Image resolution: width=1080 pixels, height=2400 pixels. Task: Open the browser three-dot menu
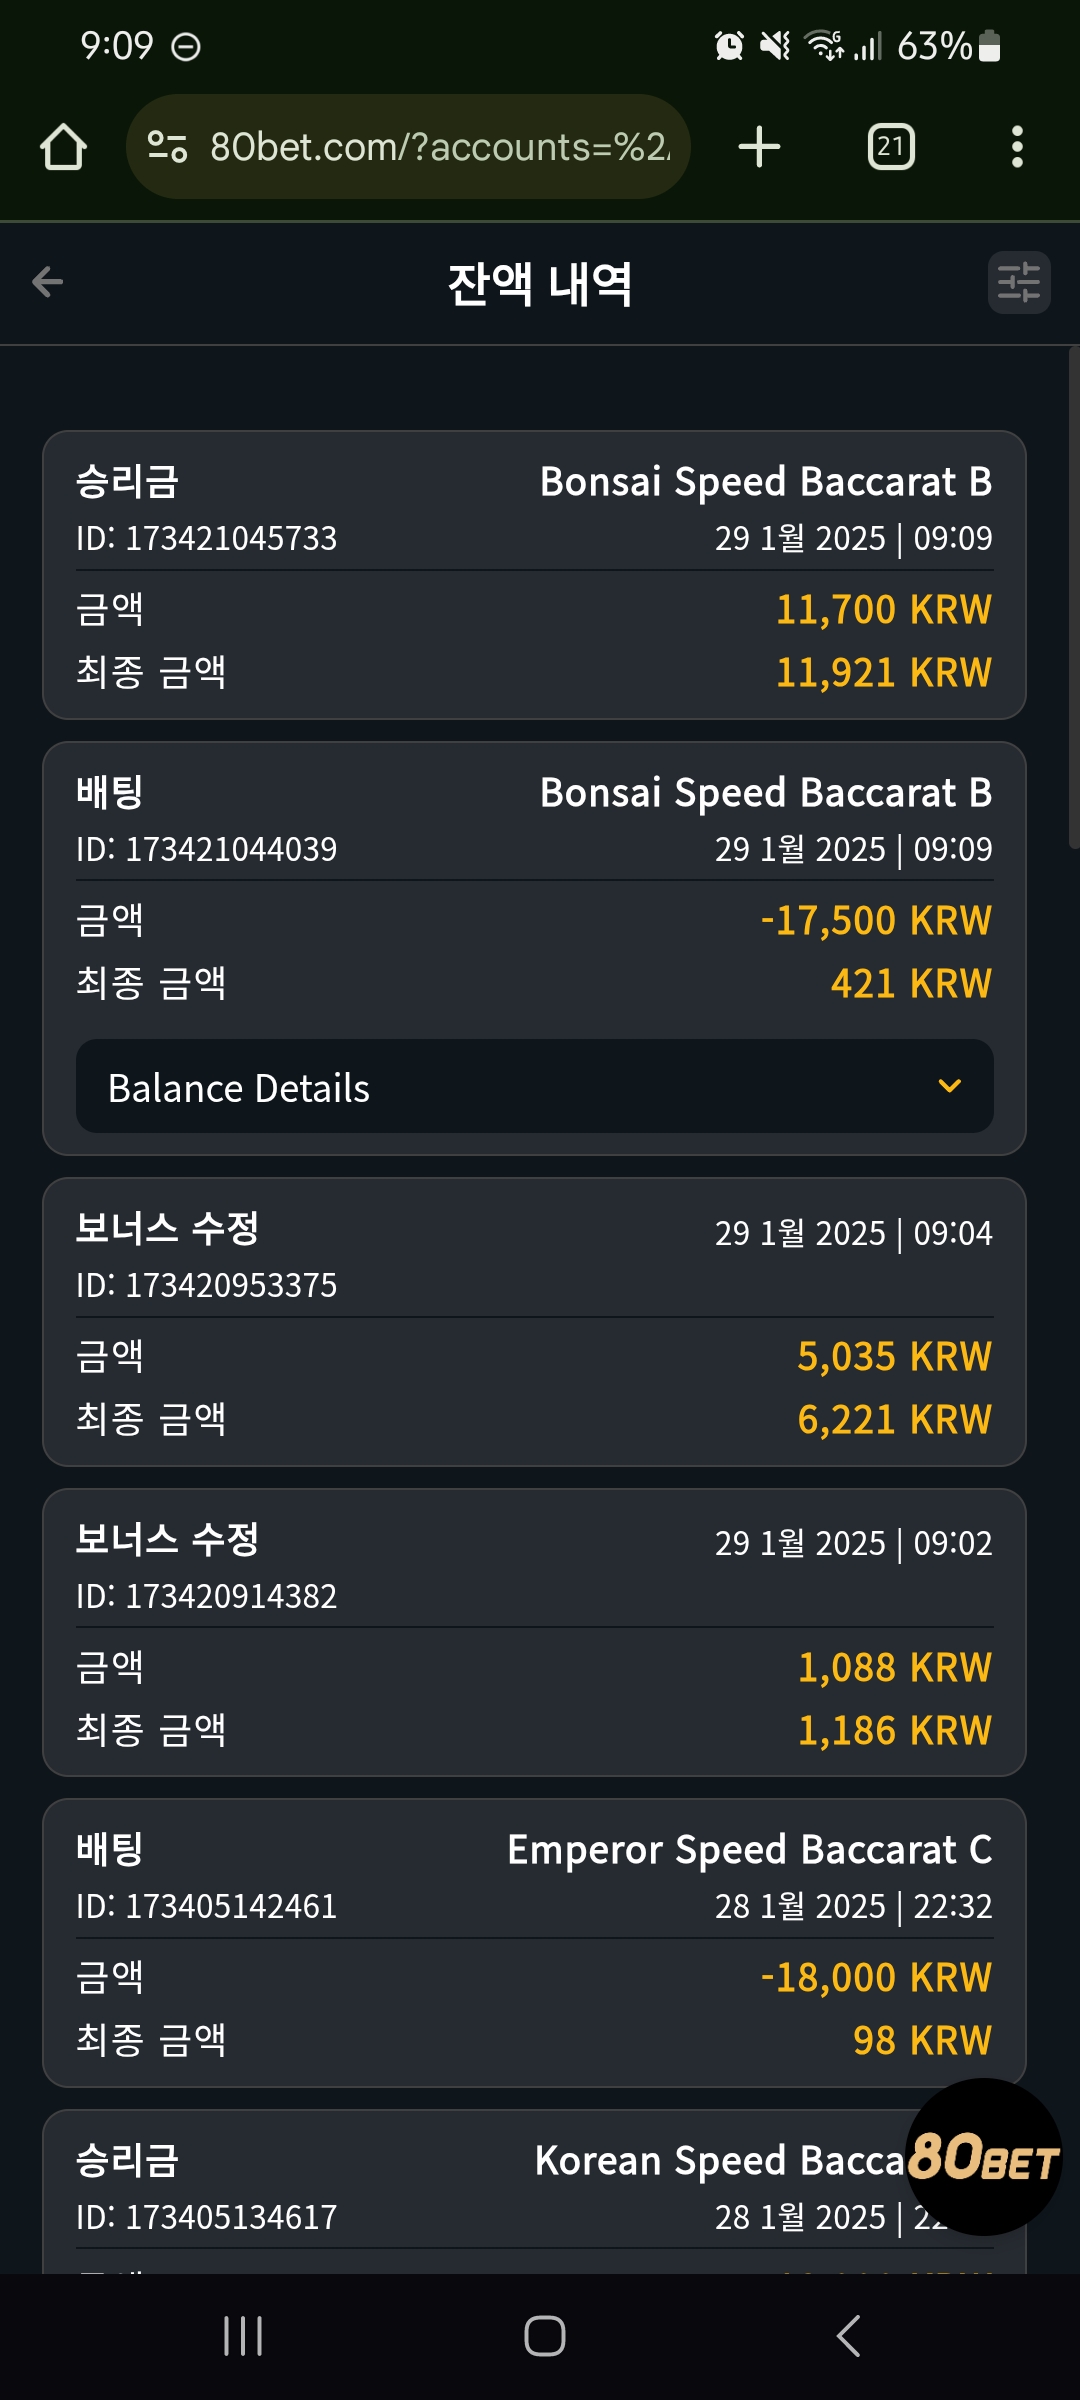[1017, 147]
